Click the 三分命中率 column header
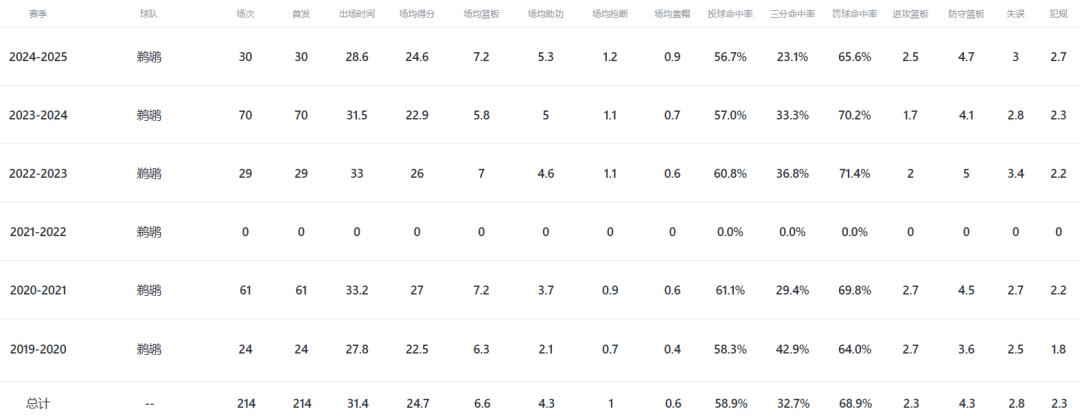The height and width of the screenshot is (416, 1080). pyautogui.click(x=792, y=15)
